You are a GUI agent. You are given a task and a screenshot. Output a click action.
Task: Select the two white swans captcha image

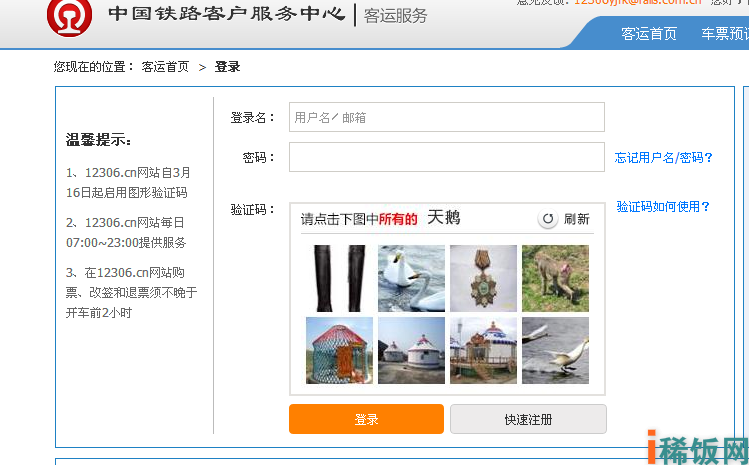(x=411, y=279)
